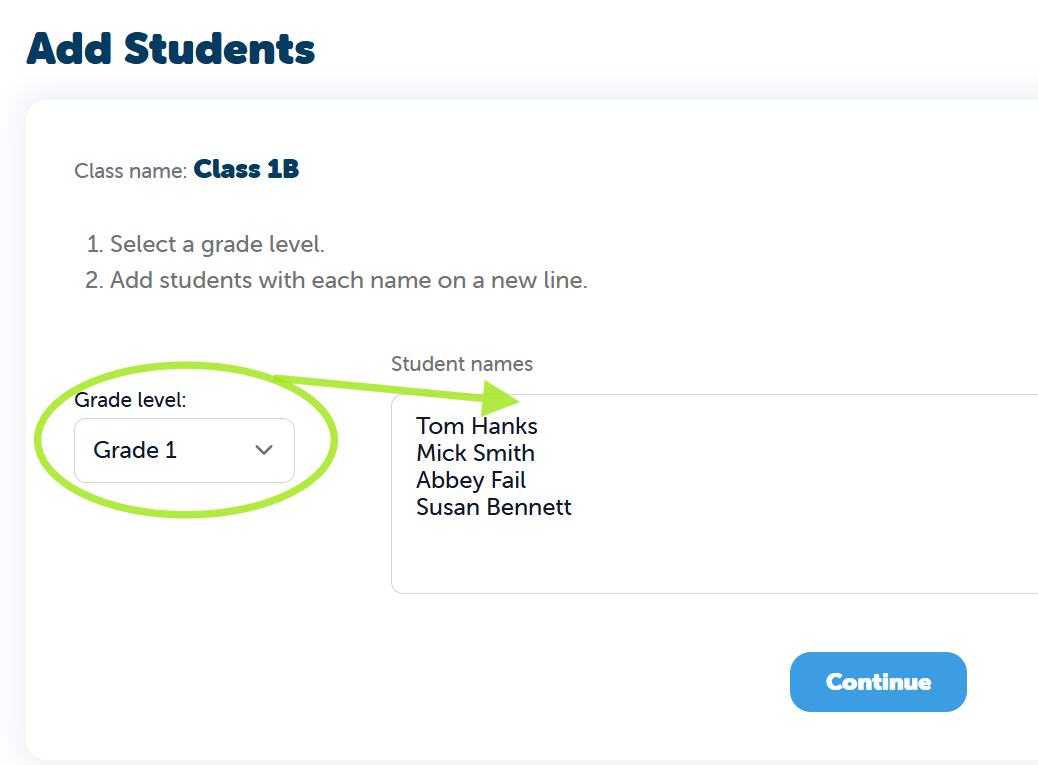Click the "Add Students" page heading
Image resolution: width=1038 pixels, height=765 pixels.
click(171, 48)
